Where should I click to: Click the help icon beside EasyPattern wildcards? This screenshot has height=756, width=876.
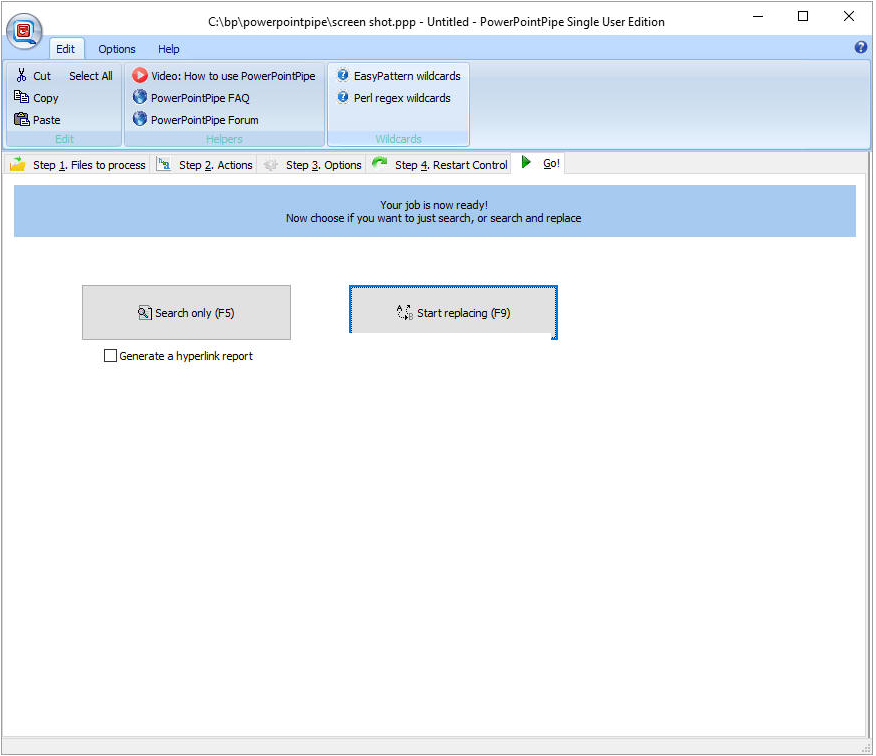[342, 75]
